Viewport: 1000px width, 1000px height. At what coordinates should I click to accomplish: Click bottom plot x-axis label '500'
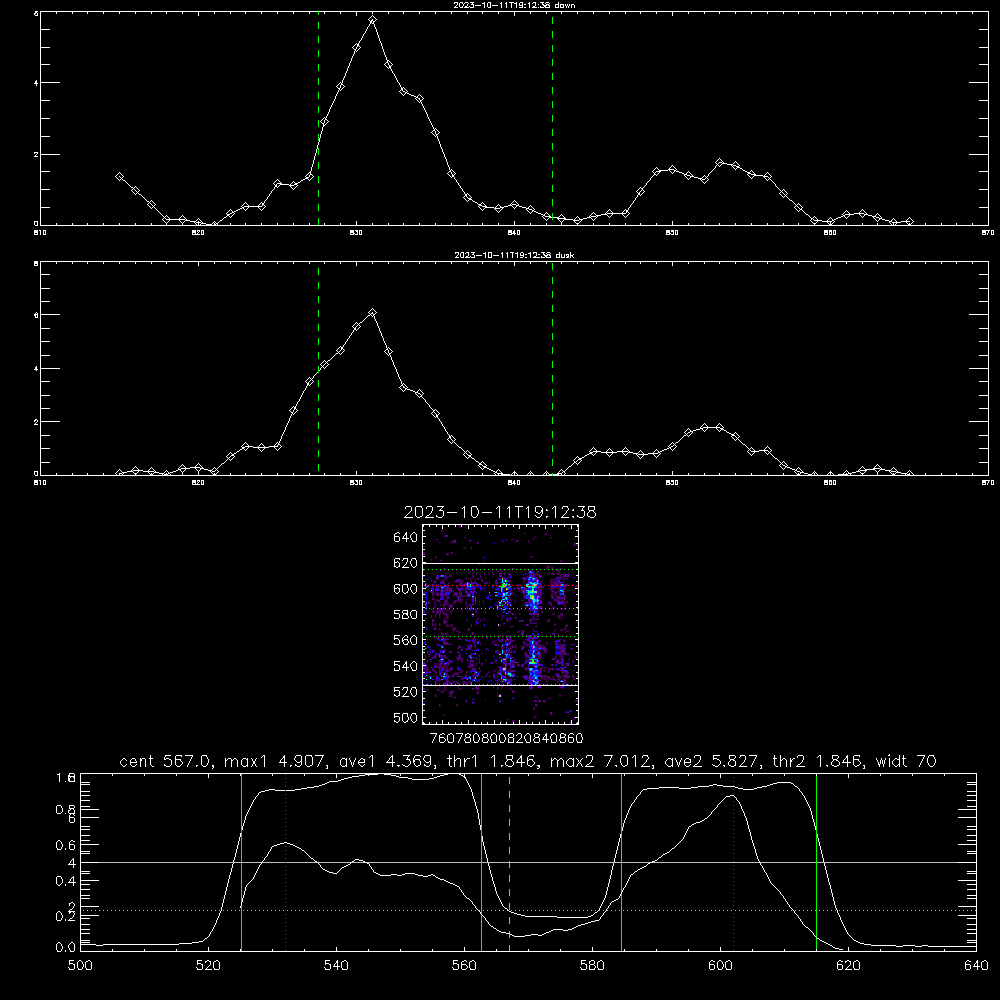pyautogui.click(x=80, y=966)
